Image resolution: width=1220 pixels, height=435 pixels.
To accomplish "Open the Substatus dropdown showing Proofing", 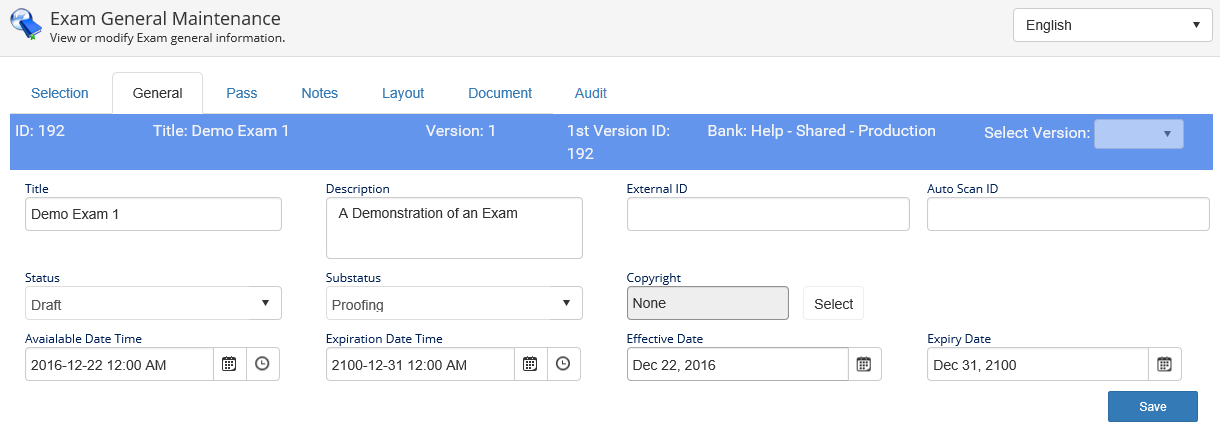I will point(454,303).
